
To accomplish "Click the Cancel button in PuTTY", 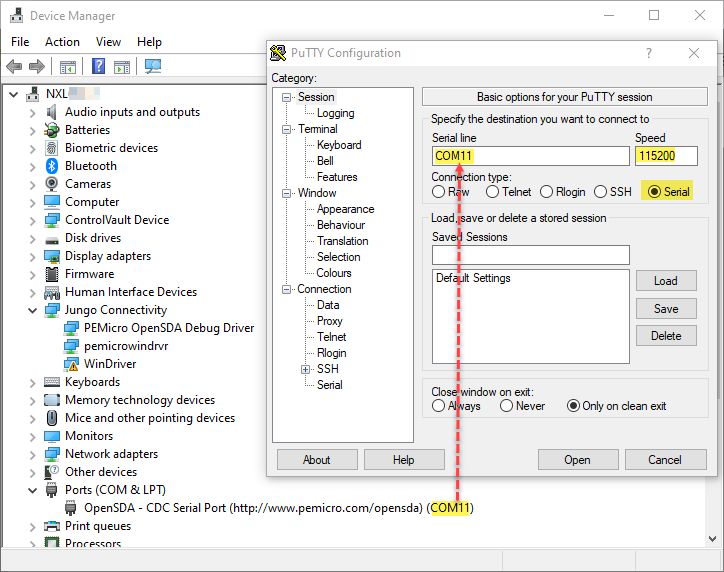I will 665,460.
